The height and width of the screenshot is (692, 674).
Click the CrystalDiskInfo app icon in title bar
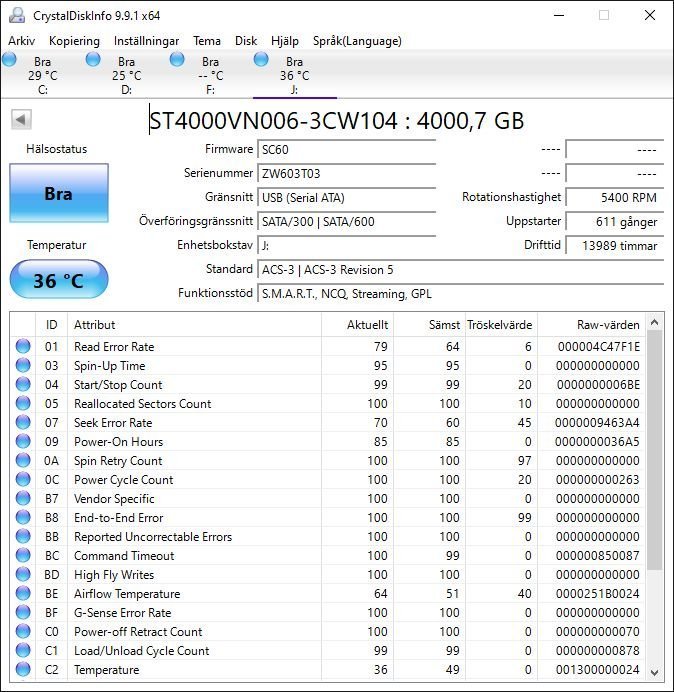click(x=17, y=15)
